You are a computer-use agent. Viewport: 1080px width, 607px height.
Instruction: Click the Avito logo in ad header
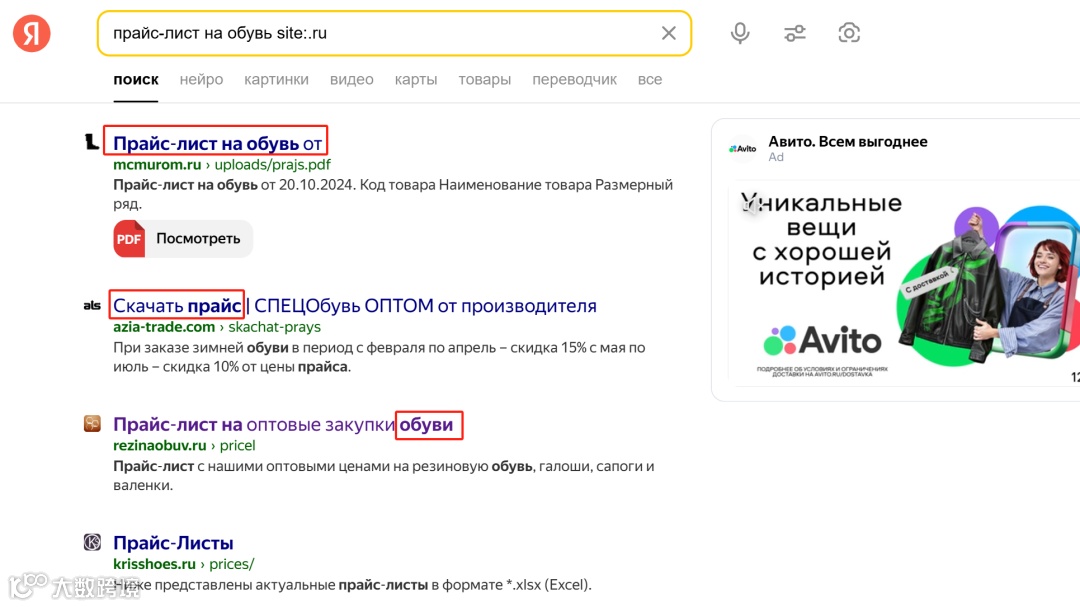point(742,148)
